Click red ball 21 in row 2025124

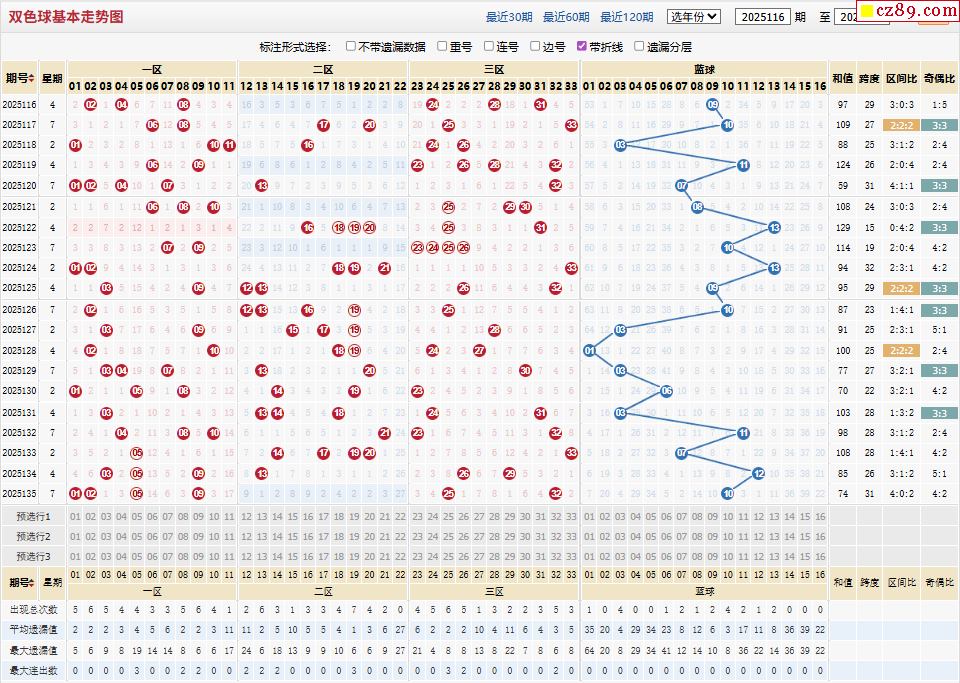click(x=384, y=267)
